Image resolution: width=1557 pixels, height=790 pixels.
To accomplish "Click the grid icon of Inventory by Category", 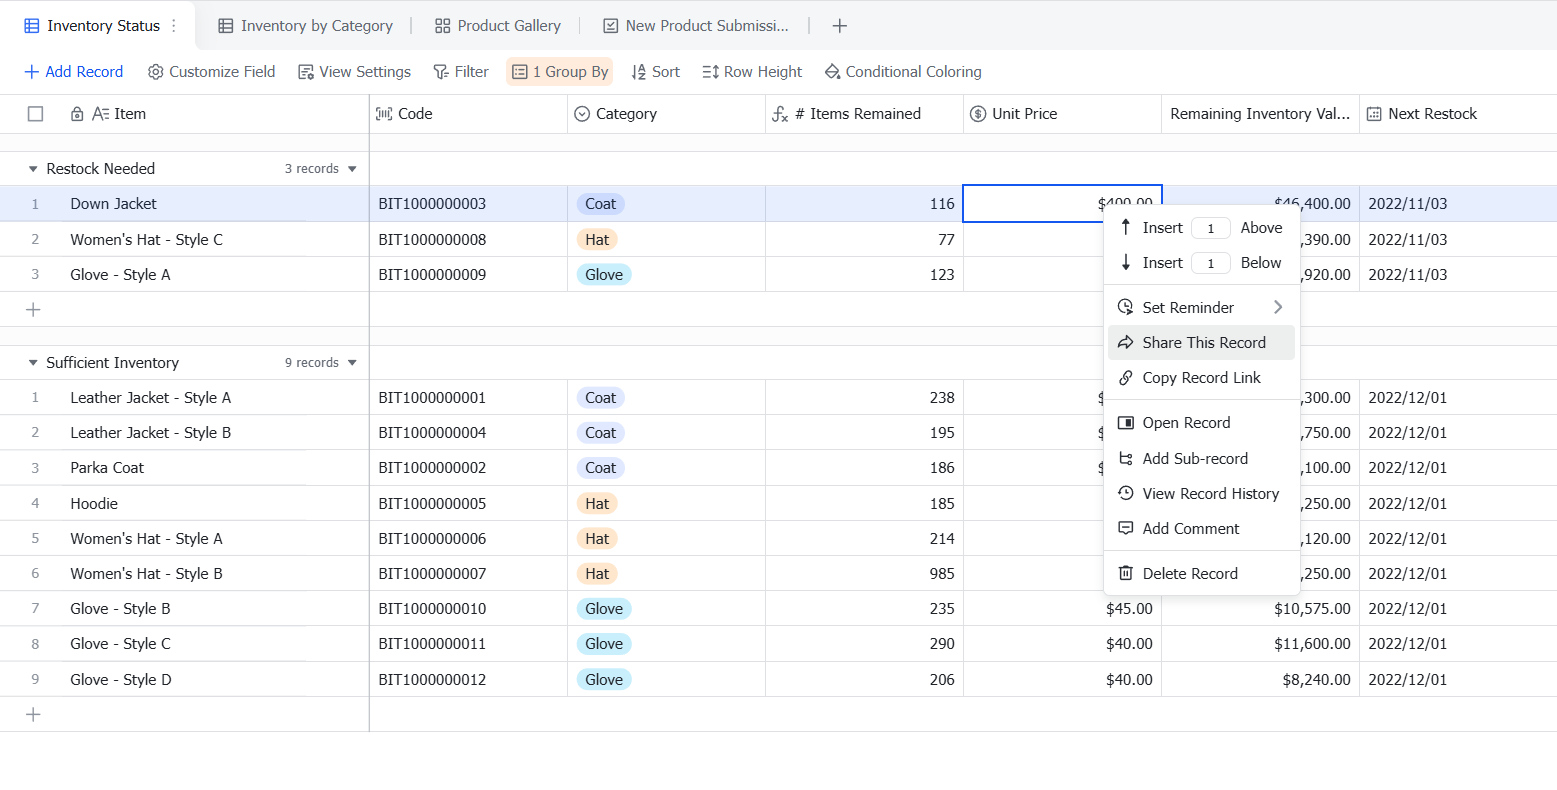I will [226, 26].
